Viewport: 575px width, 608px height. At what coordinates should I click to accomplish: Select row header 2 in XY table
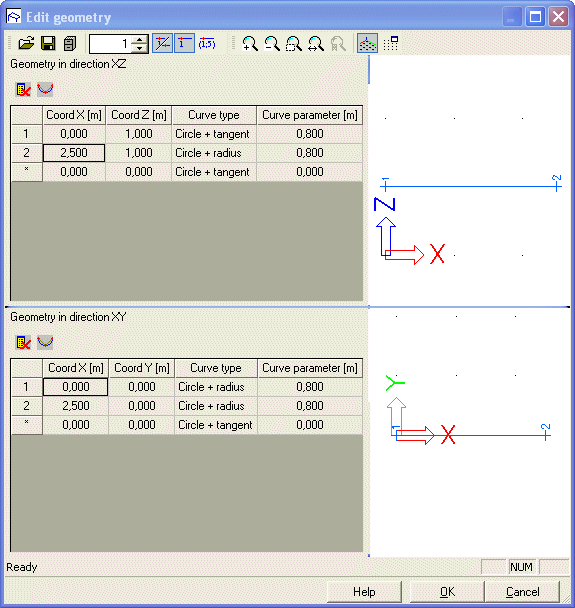coord(27,406)
